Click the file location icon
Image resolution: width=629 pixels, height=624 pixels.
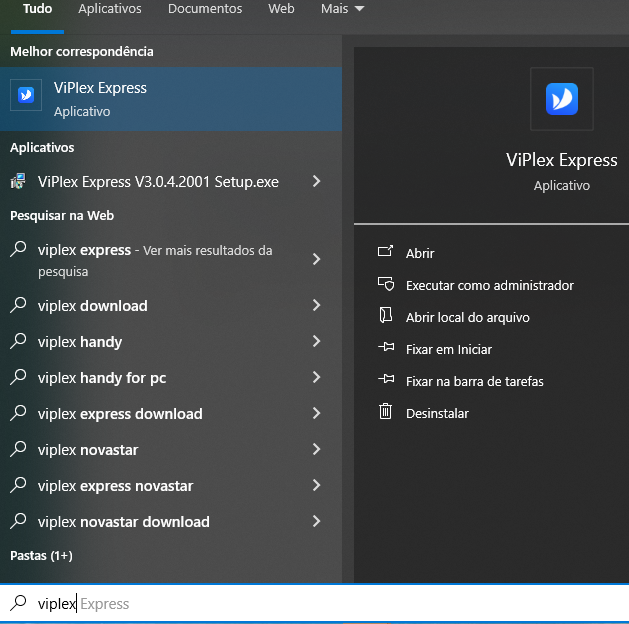pyautogui.click(x=386, y=316)
